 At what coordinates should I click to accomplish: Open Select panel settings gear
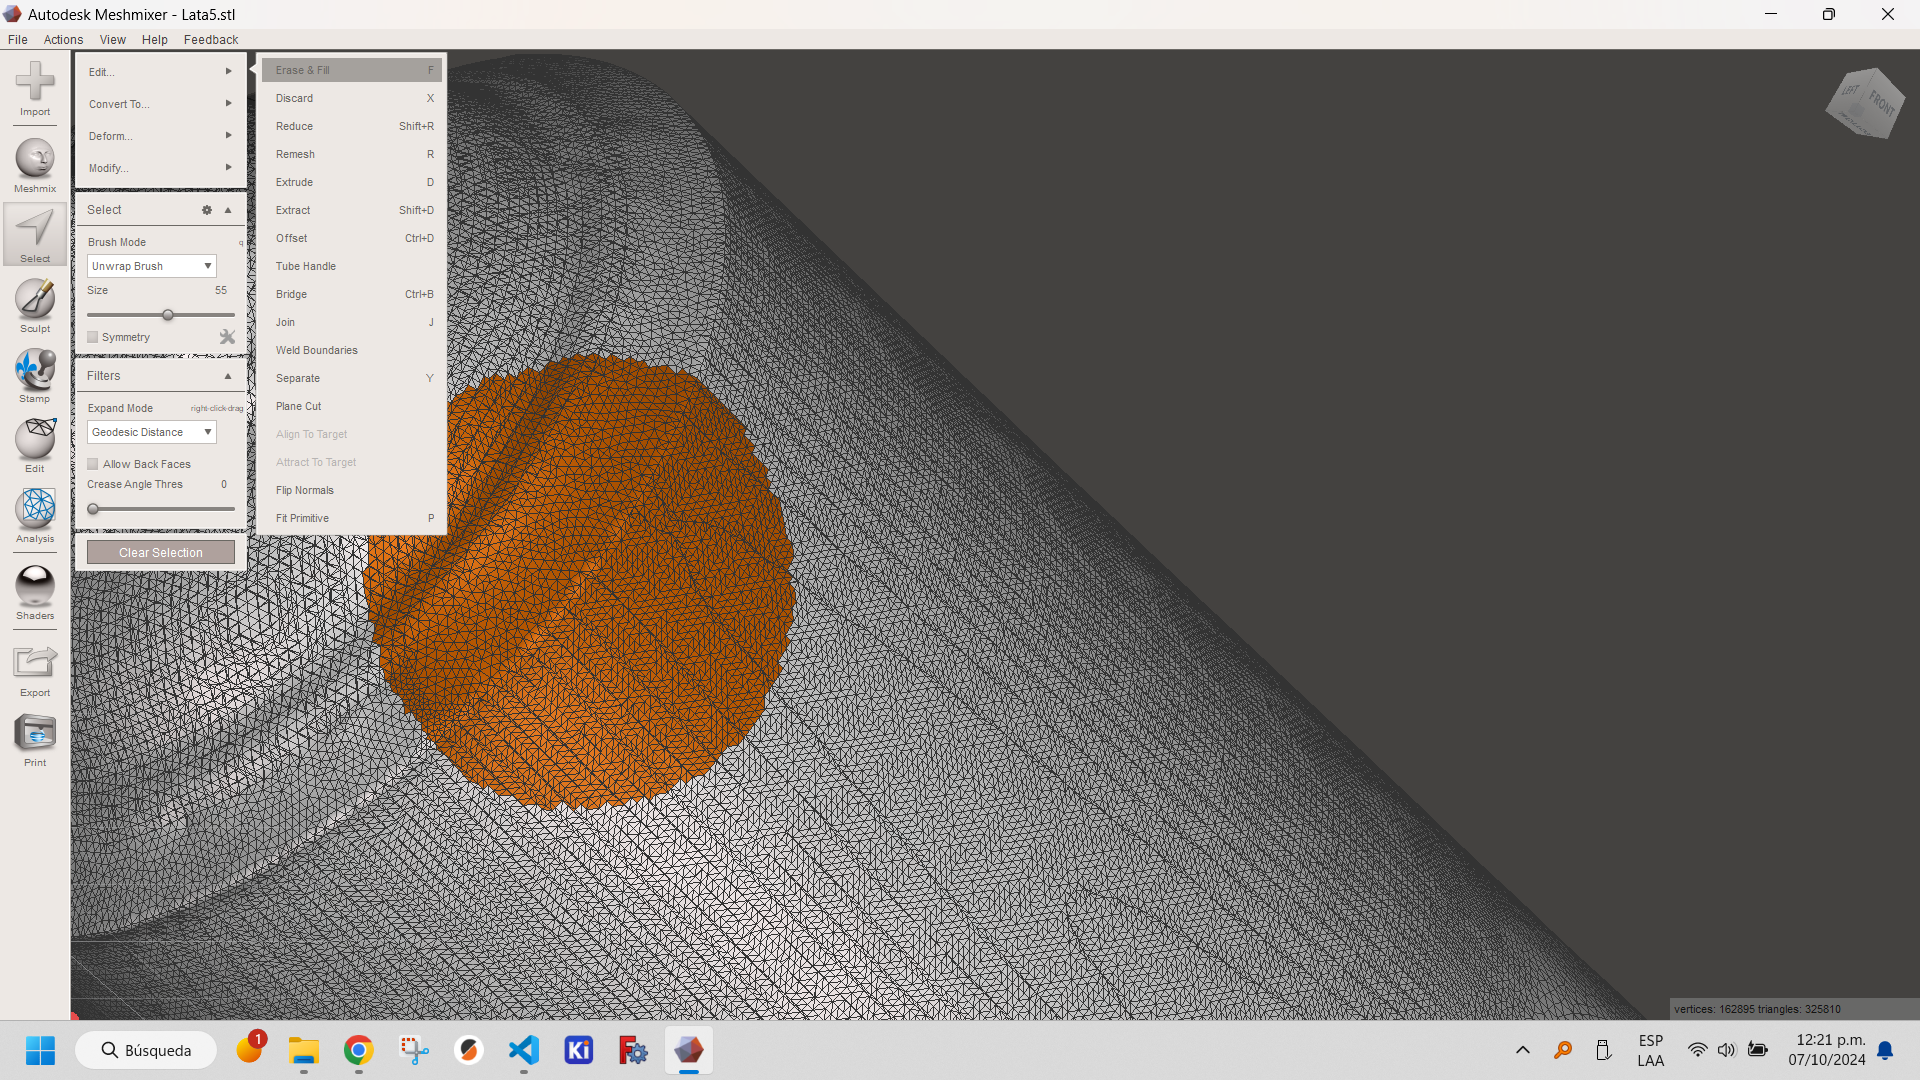(207, 210)
